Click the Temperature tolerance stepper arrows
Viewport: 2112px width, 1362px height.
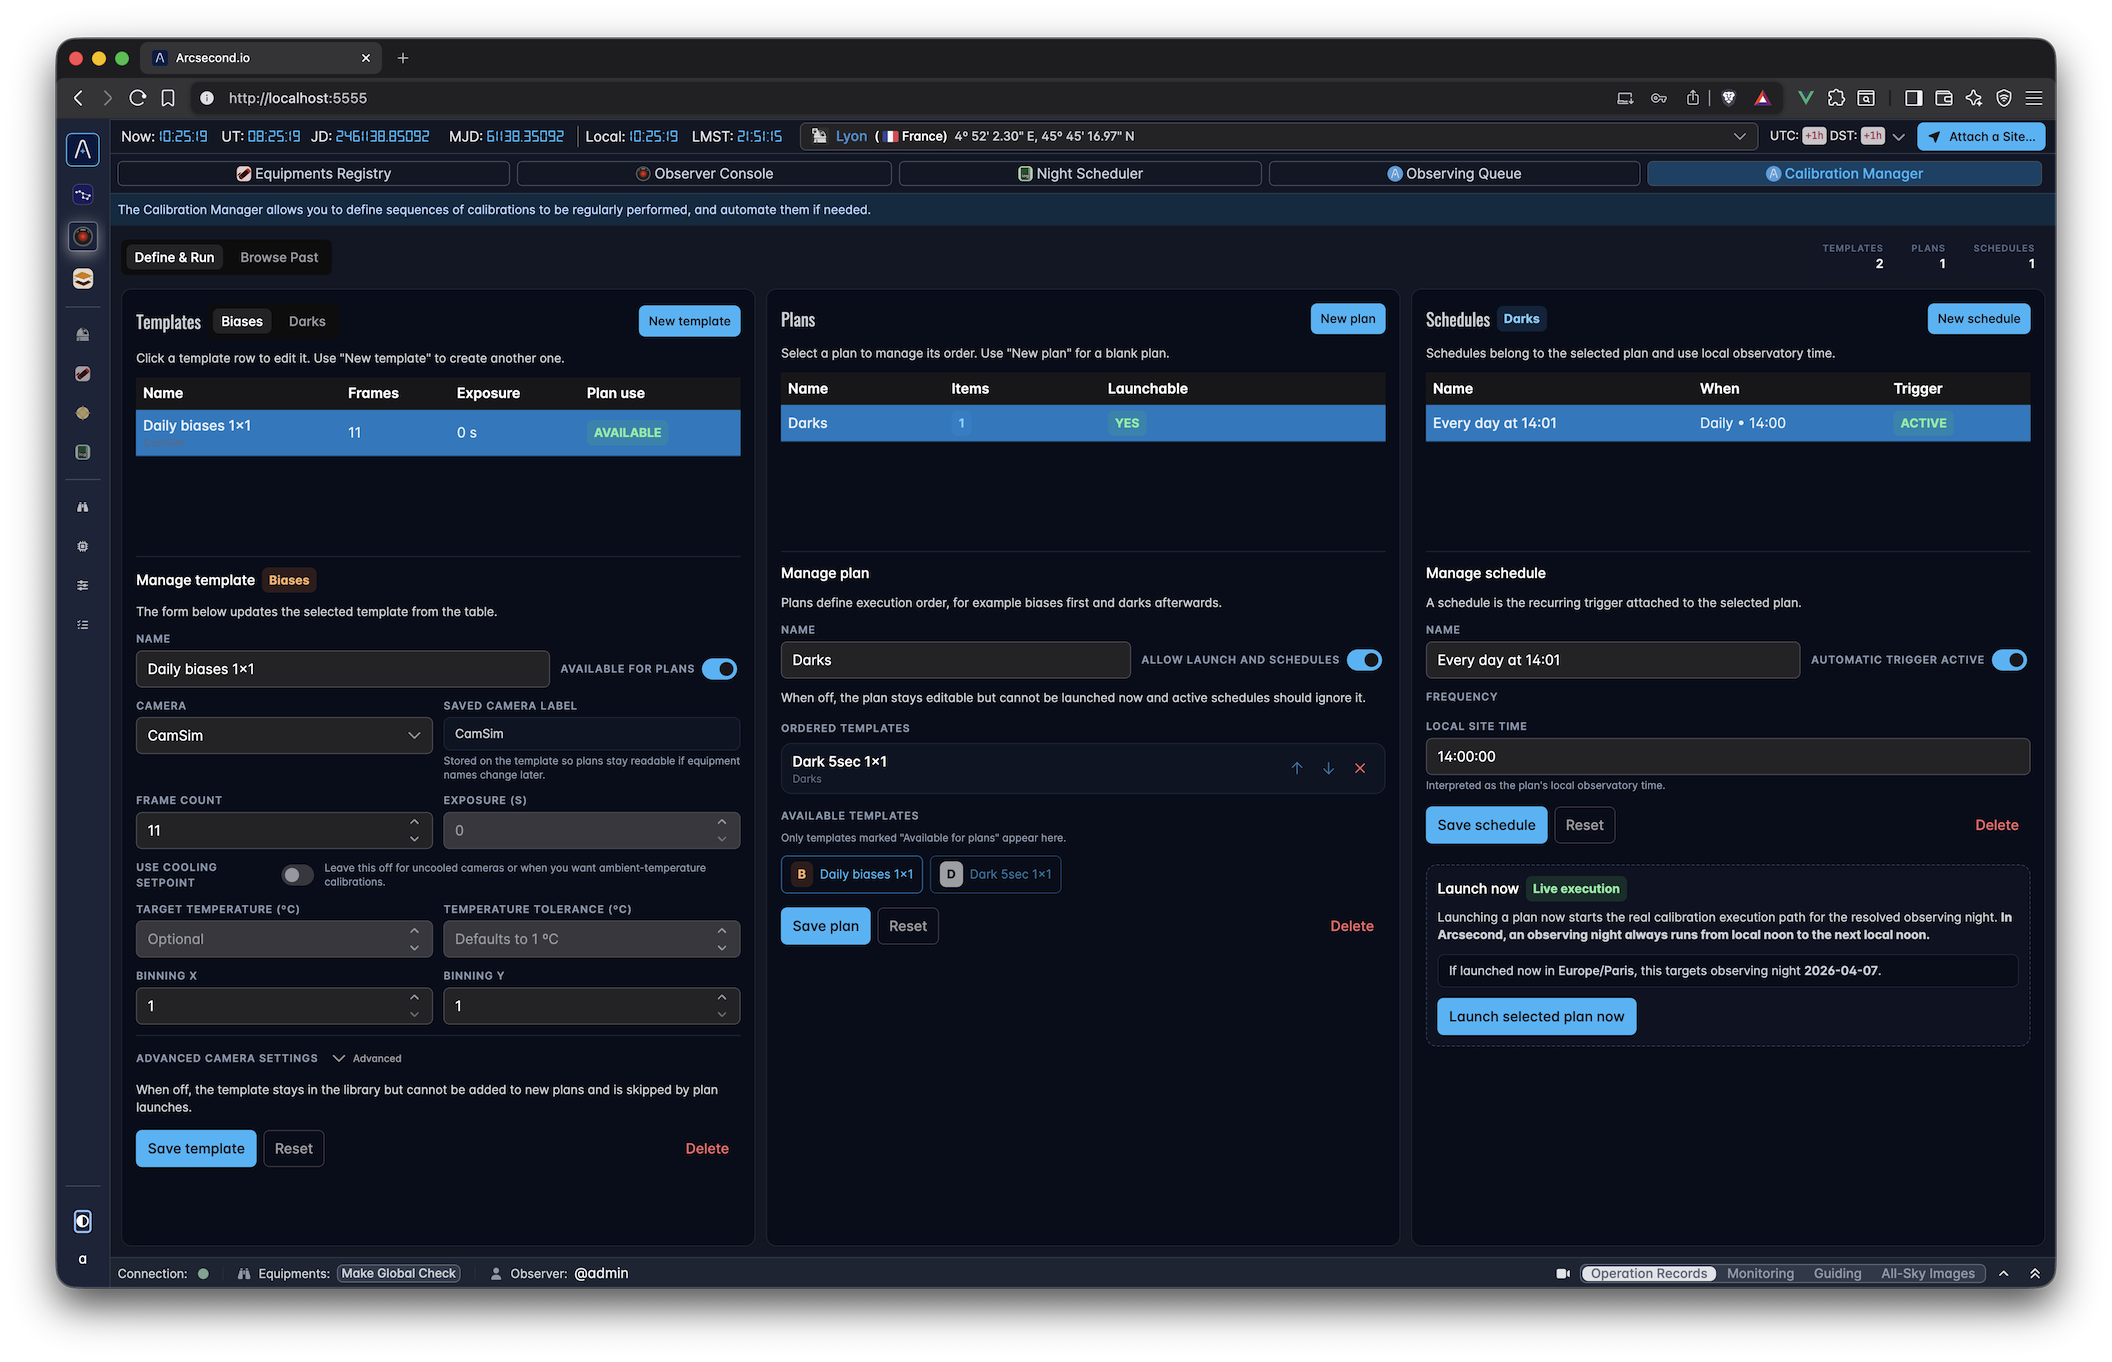point(722,939)
